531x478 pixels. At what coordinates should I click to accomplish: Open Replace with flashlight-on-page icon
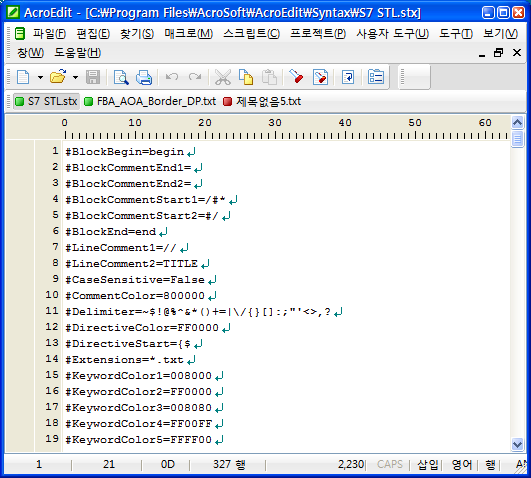pyautogui.click(x=320, y=77)
